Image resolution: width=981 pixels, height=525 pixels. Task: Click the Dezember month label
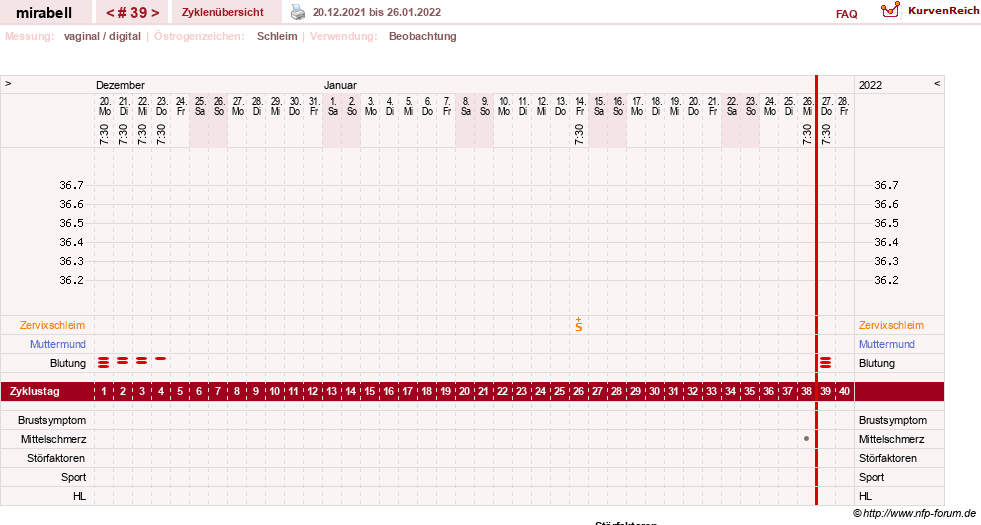tap(120, 85)
